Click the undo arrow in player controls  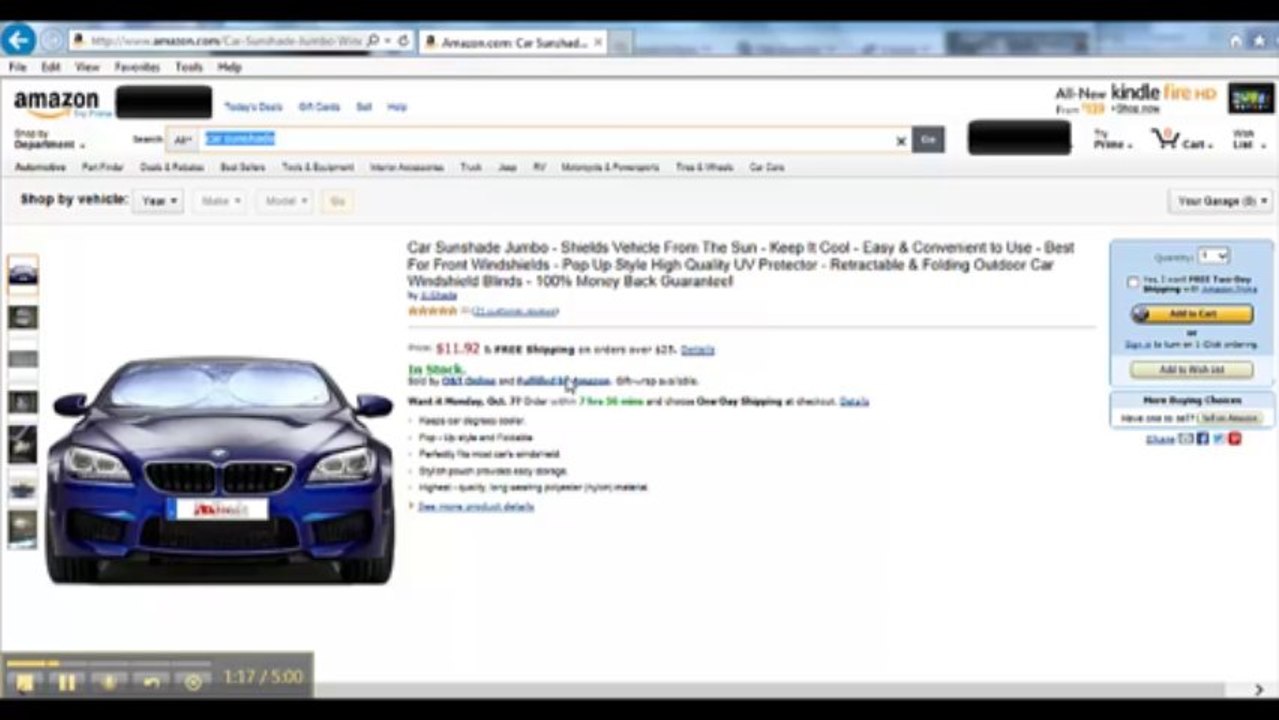pos(151,682)
